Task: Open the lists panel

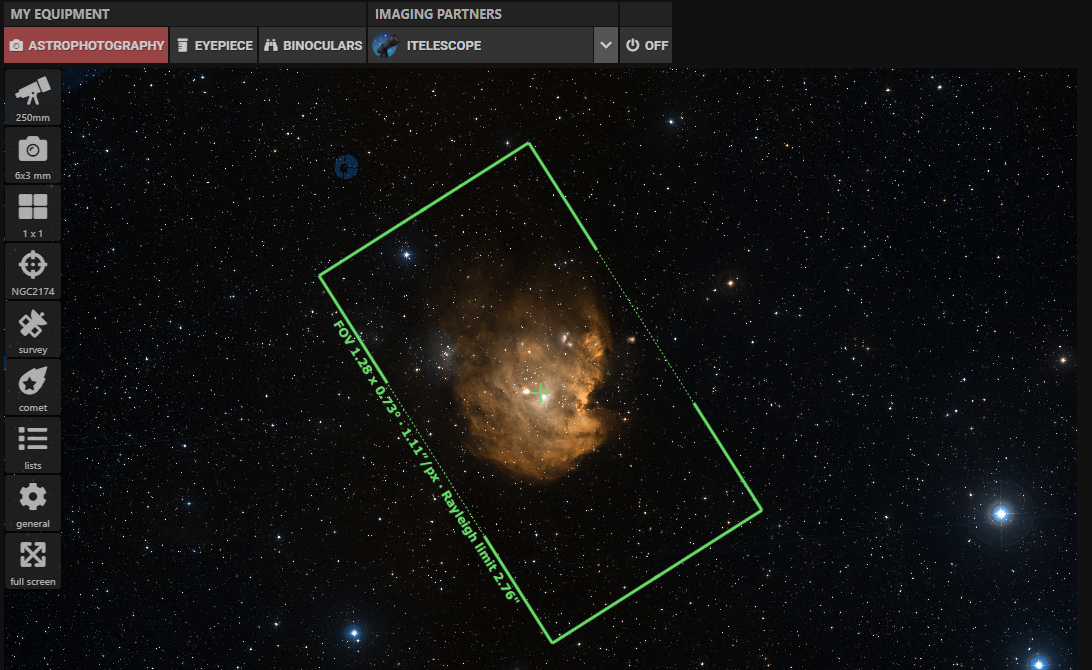Action: pos(33,446)
